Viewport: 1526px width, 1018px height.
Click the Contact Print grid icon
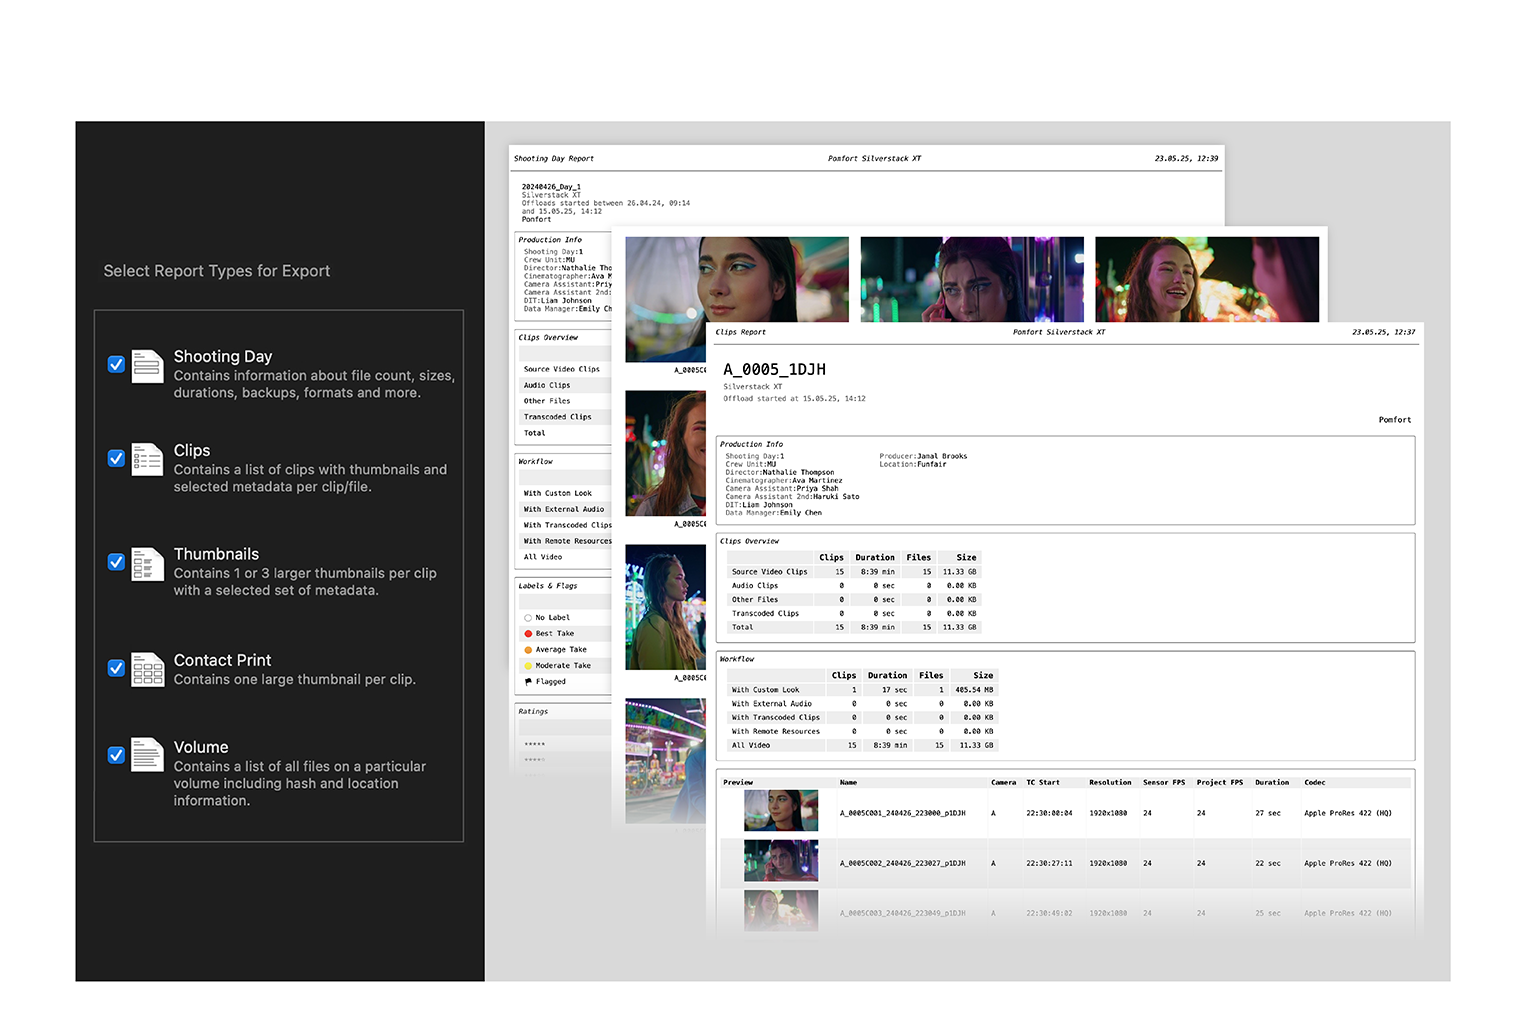(x=147, y=669)
